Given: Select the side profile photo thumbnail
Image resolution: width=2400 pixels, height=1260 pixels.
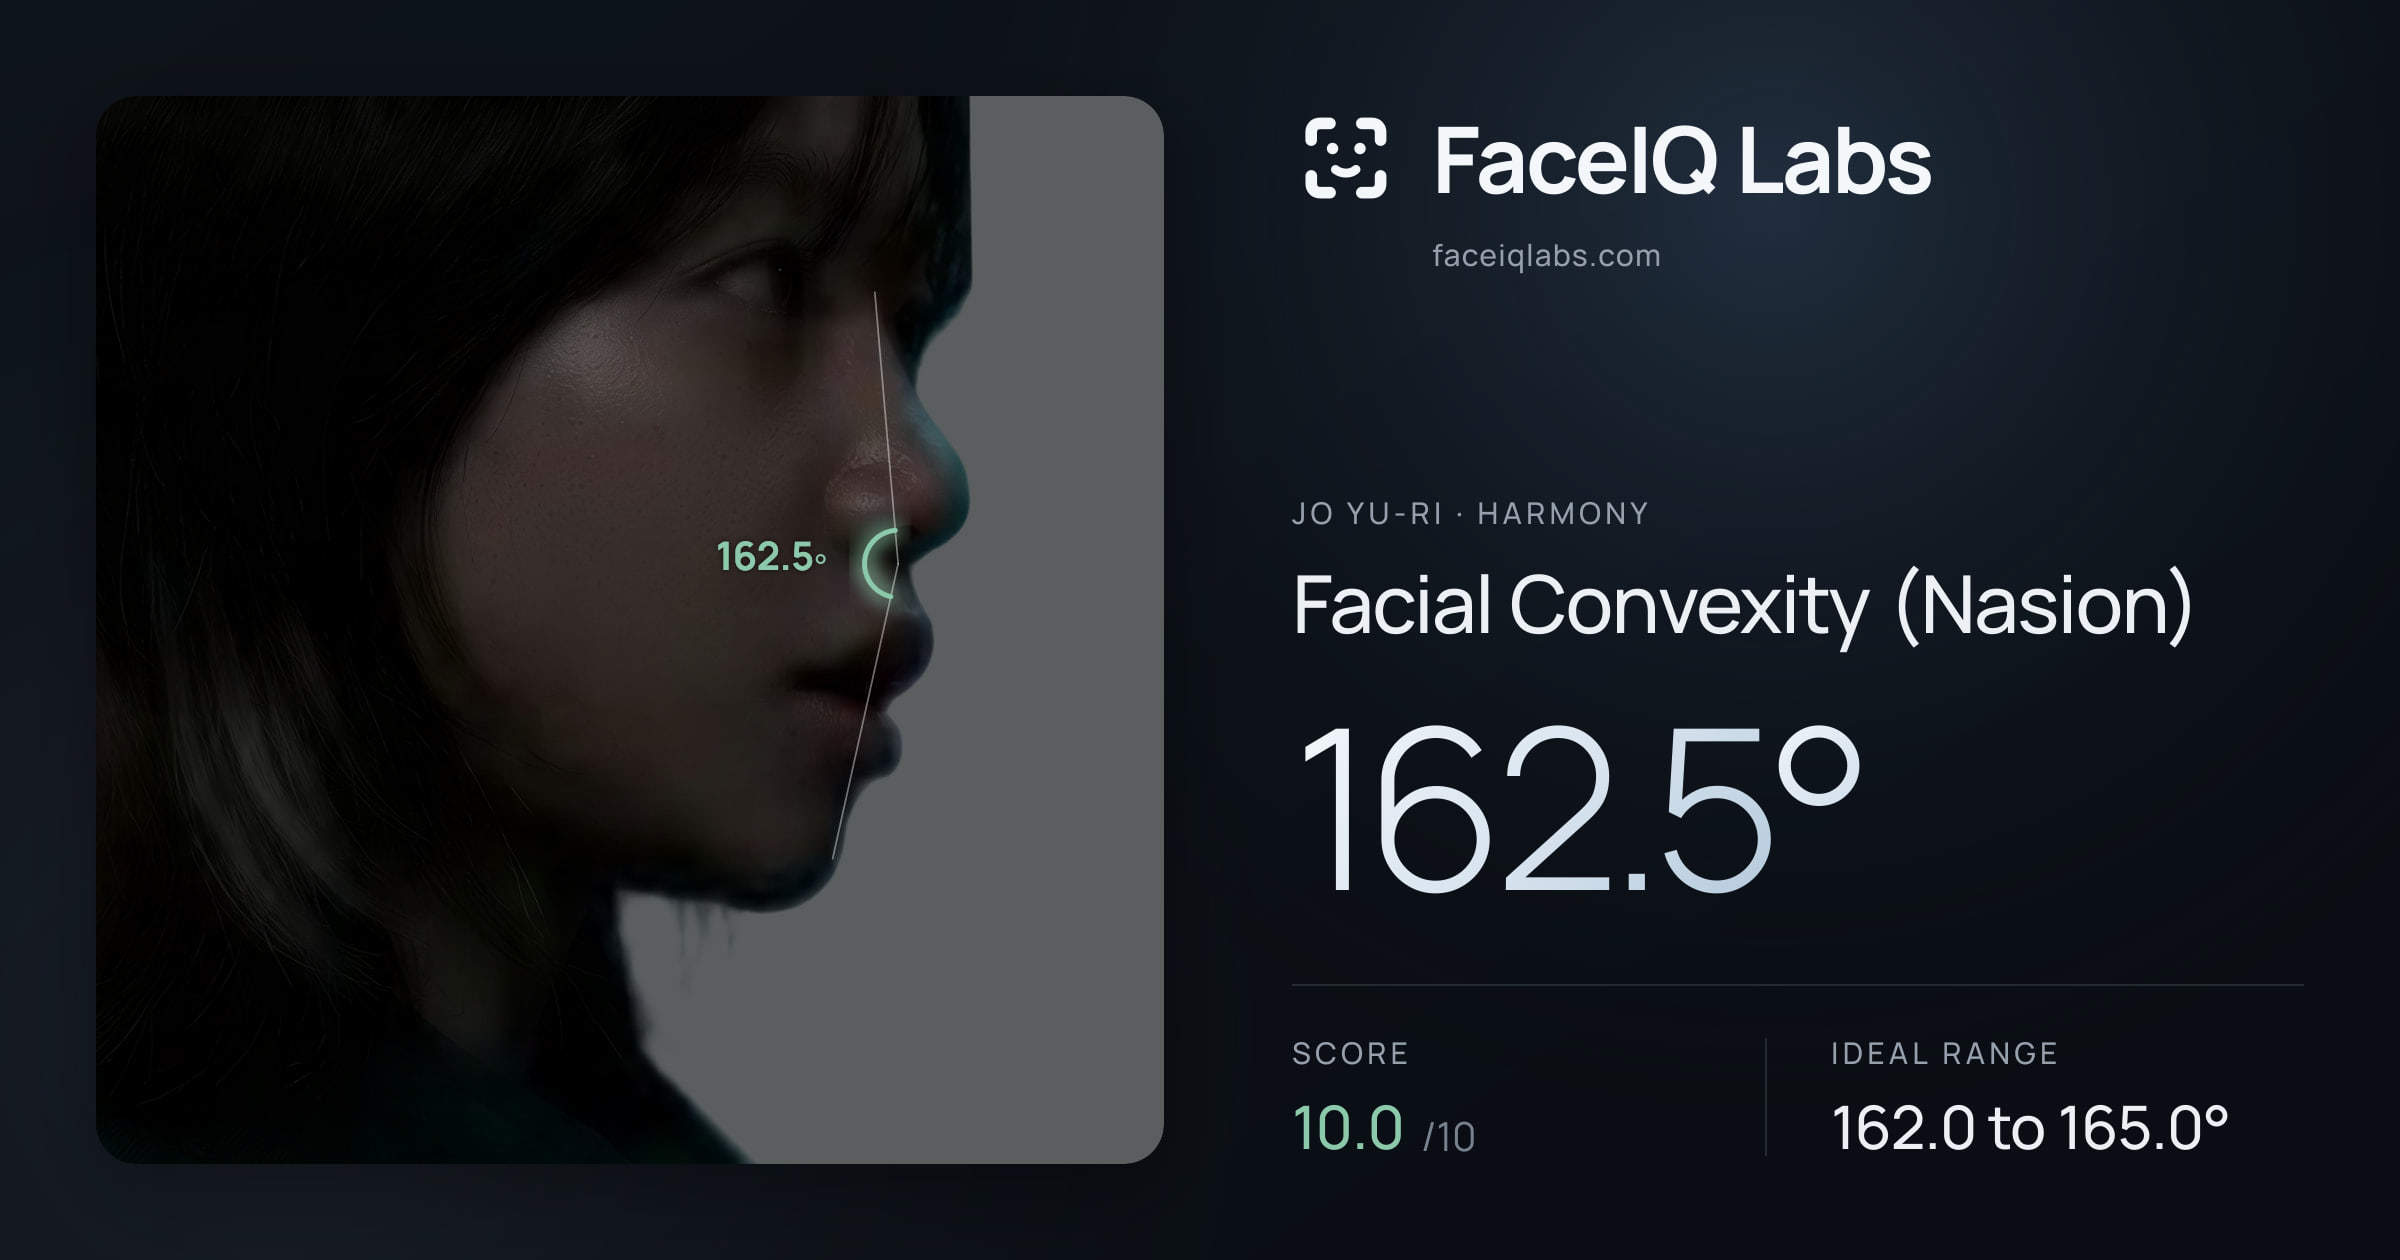Looking at the screenshot, I should [630, 629].
